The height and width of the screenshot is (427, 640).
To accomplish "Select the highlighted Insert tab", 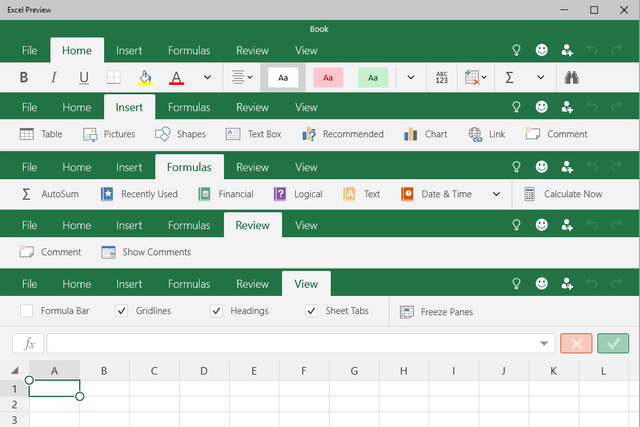I will click(x=129, y=107).
